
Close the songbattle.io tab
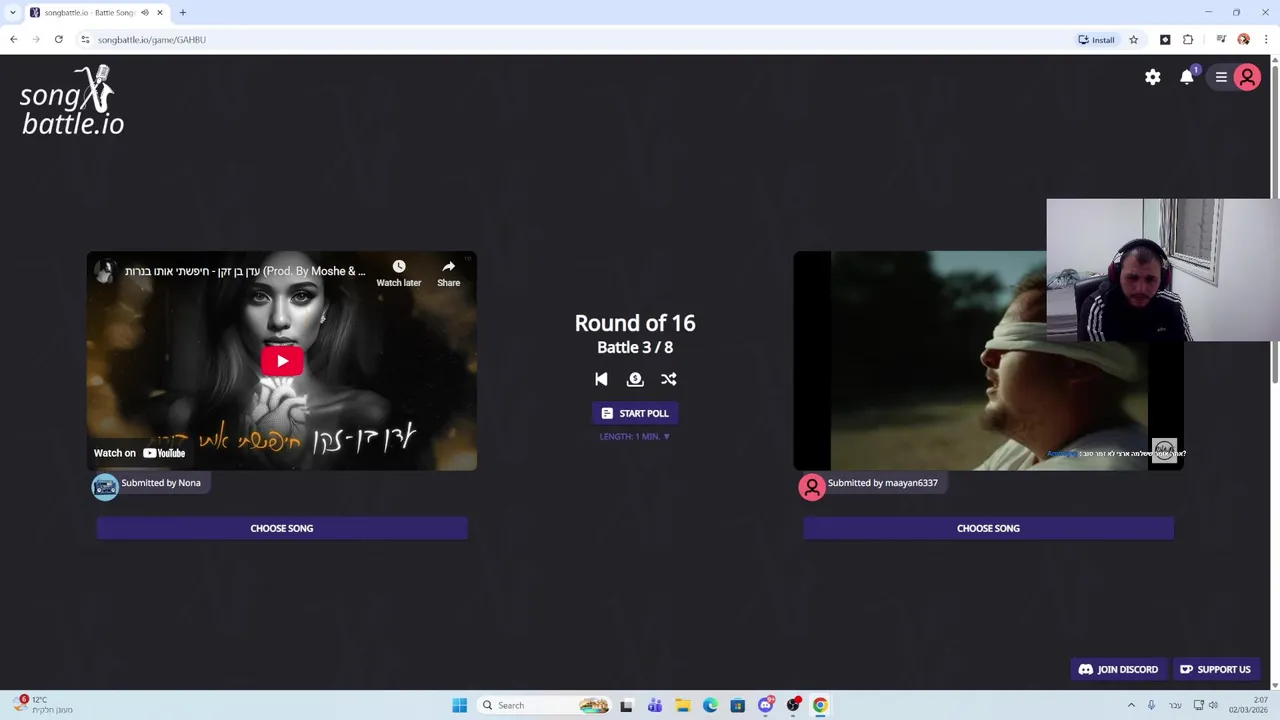(x=160, y=12)
